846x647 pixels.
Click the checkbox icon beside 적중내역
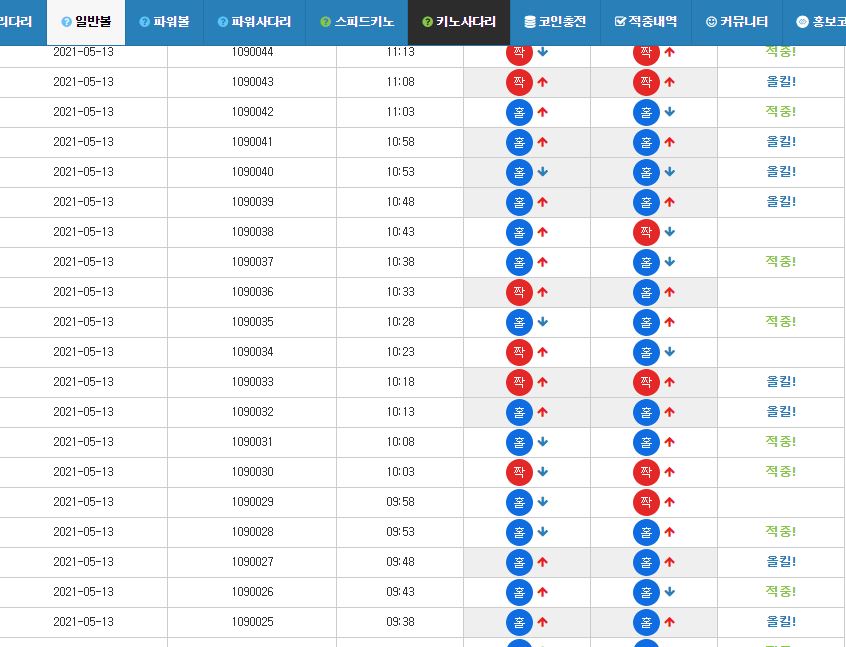coord(620,22)
